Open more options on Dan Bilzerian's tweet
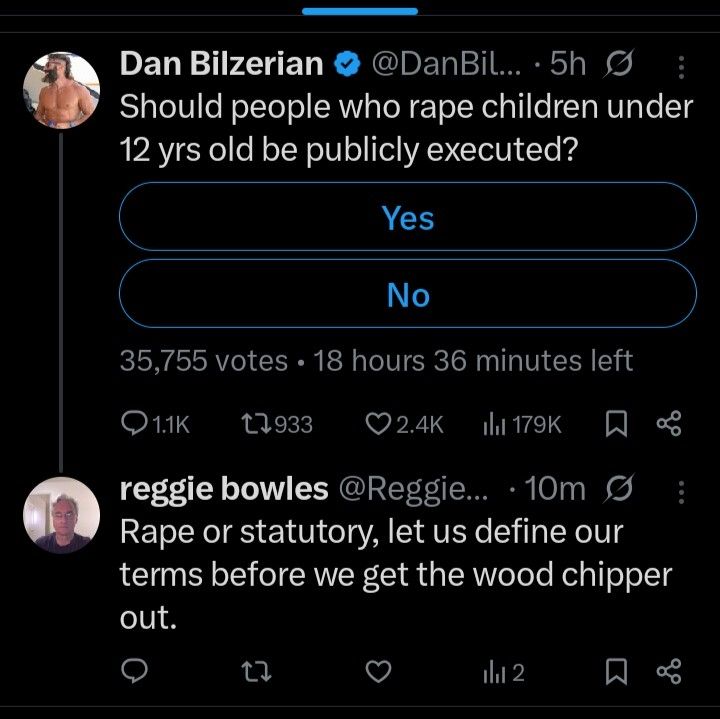The image size is (720, 719). (681, 66)
